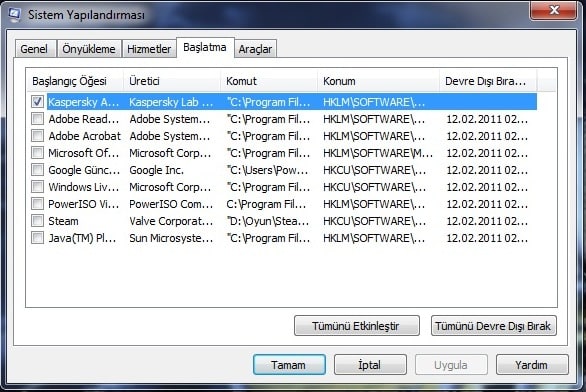Sort by Komut column header

[x=269, y=81]
